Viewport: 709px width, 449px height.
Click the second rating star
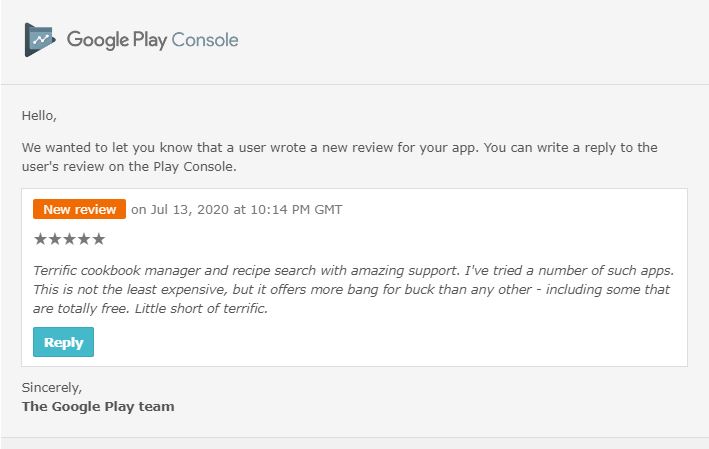click(55, 239)
